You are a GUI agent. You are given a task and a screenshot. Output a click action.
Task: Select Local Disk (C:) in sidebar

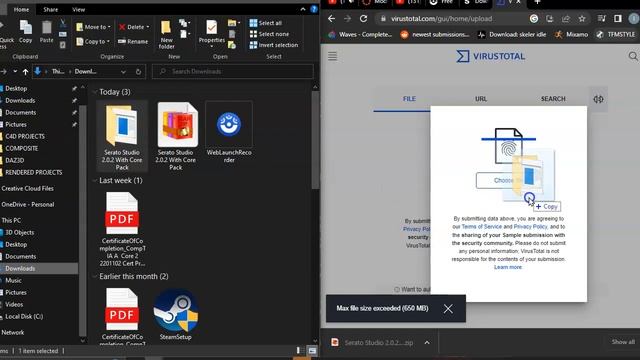24,316
